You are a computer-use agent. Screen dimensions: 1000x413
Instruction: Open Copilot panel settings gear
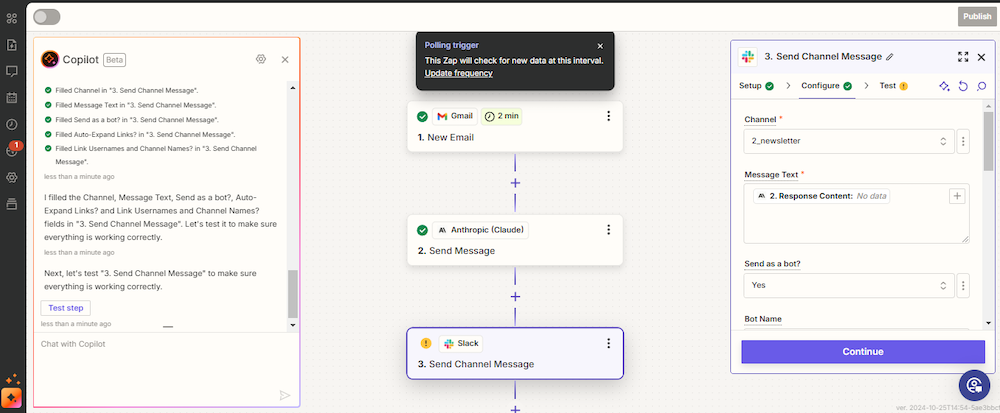[260, 59]
